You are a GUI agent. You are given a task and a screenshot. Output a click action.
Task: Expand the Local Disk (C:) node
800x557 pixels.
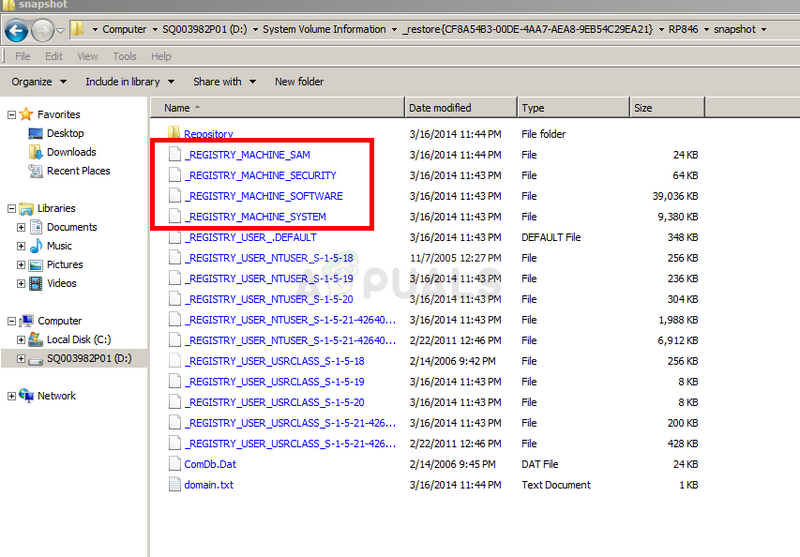click(x=21, y=340)
